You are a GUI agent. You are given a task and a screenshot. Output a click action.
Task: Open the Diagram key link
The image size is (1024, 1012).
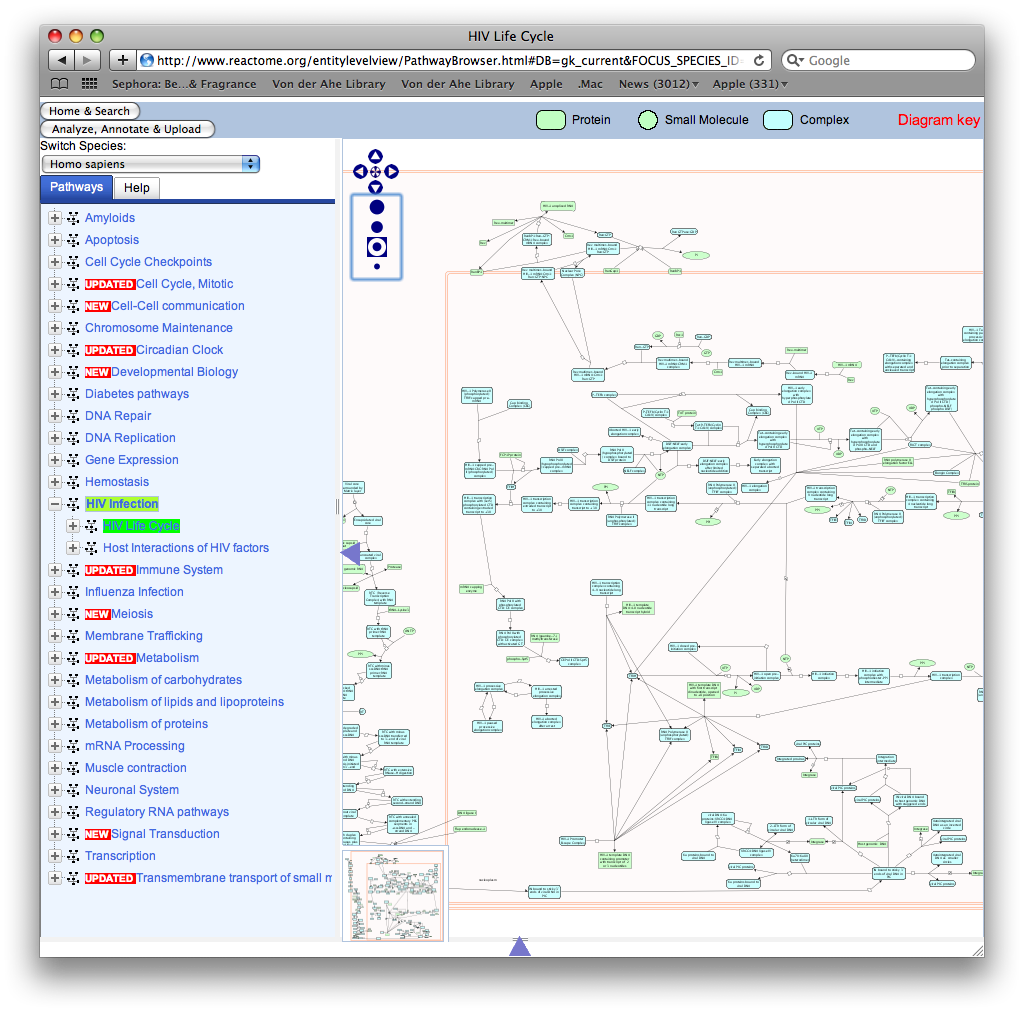938,120
